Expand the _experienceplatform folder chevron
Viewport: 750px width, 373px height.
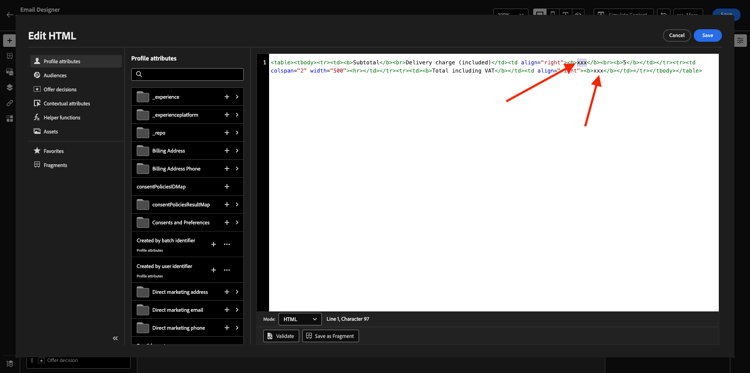point(237,115)
